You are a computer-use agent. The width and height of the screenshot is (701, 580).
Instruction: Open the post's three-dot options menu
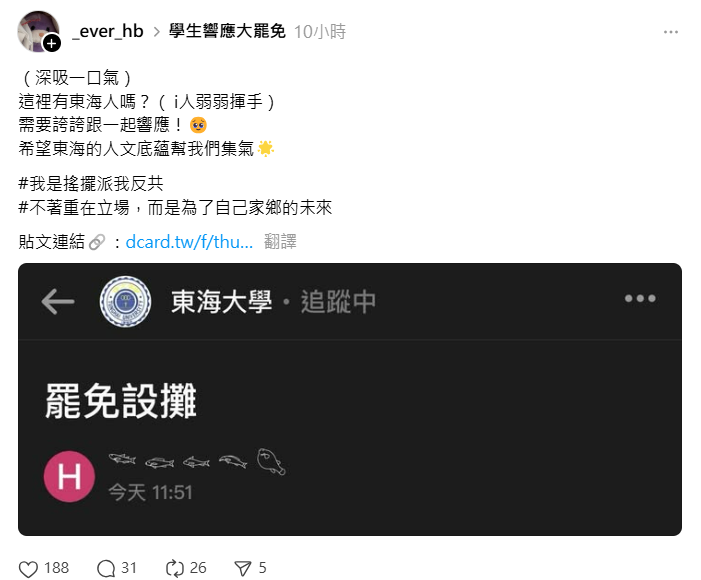click(671, 32)
